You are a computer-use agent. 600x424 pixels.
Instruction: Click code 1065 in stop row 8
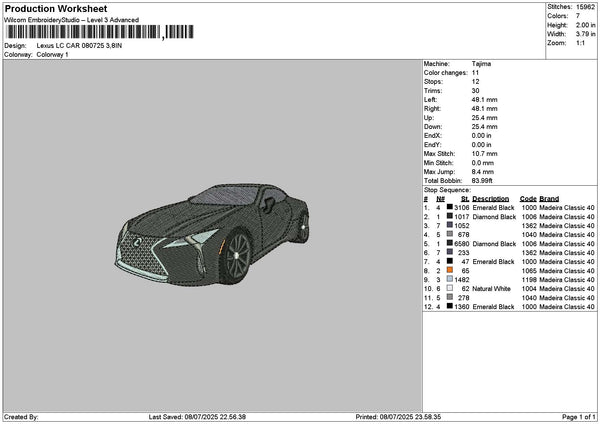click(x=529, y=271)
